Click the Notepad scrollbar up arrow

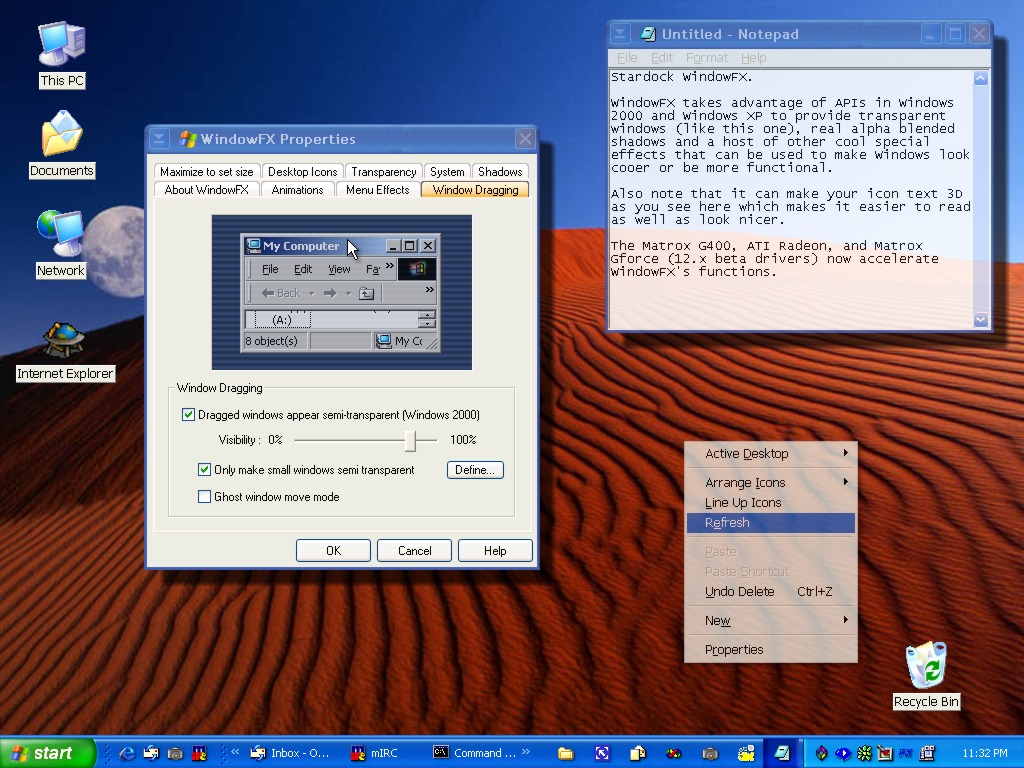pos(981,78)
